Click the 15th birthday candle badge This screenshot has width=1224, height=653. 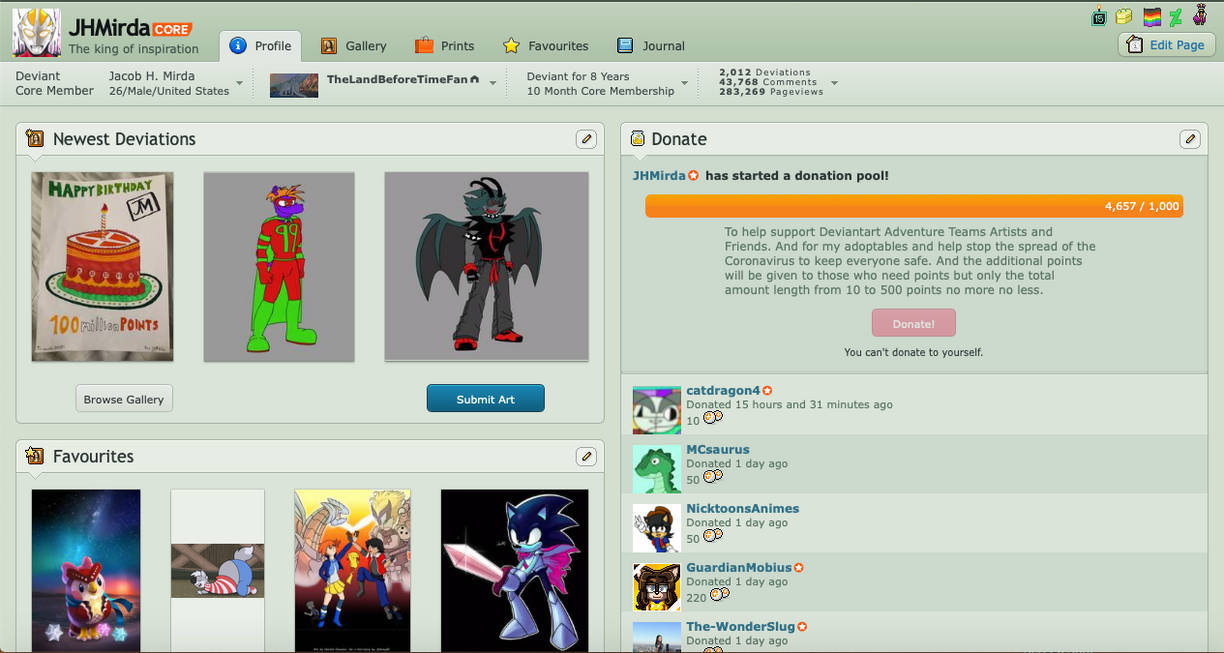[1099, 16]
